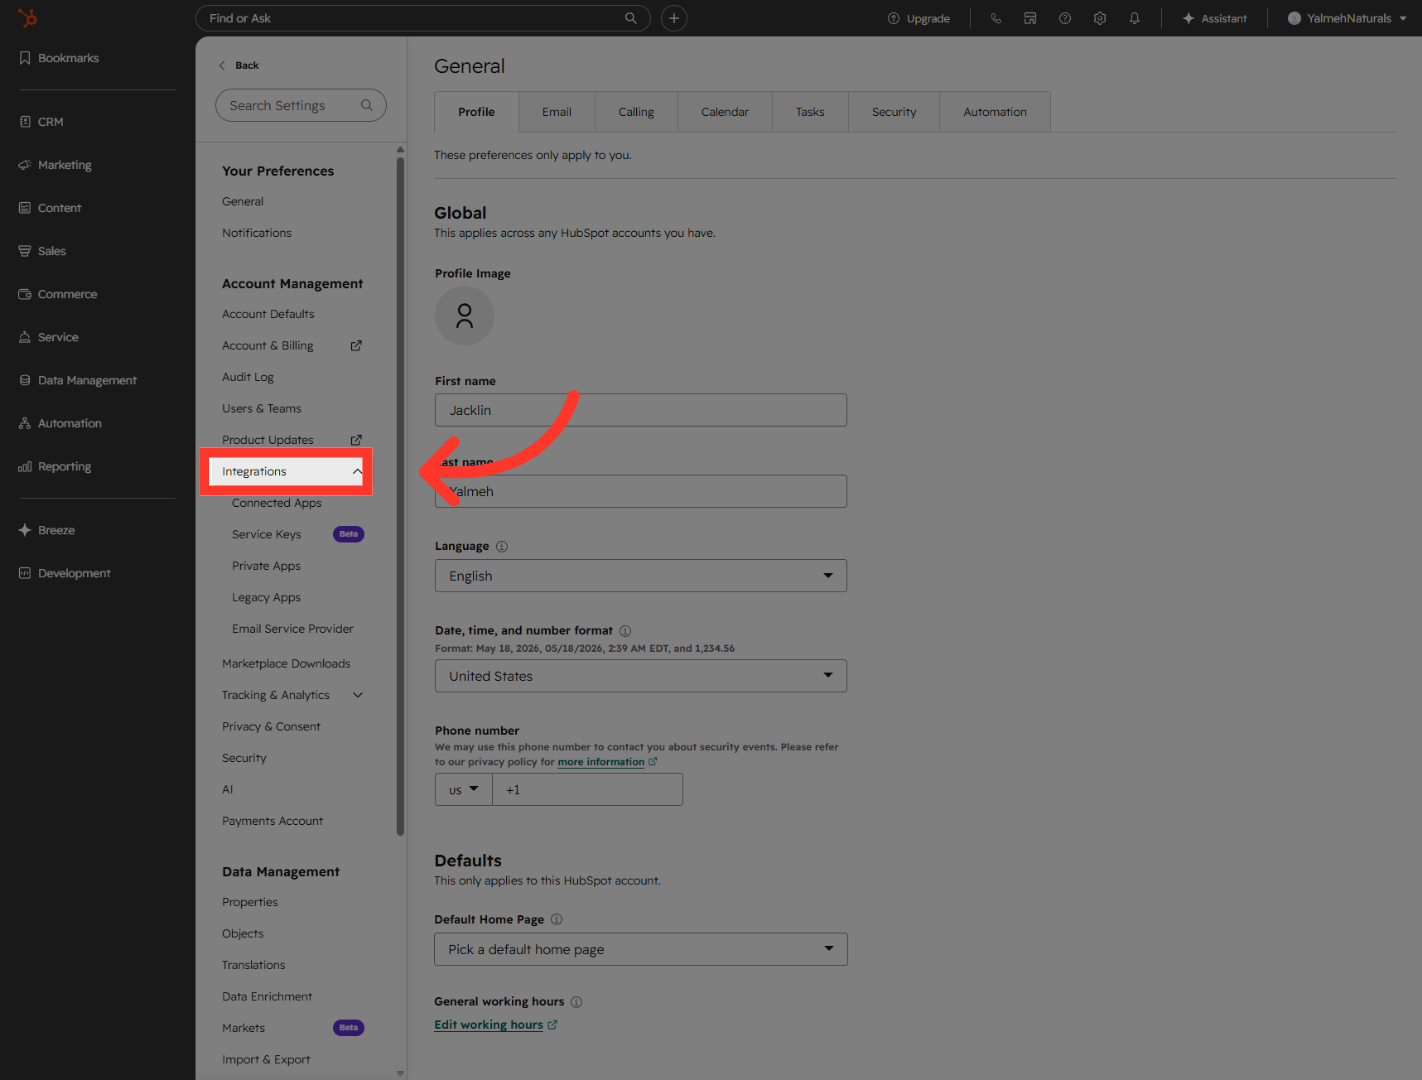Open Privacy & Consent settings
Image resolution: width=1422 pixels, height=1080 pixels.
tap(271, 727)
